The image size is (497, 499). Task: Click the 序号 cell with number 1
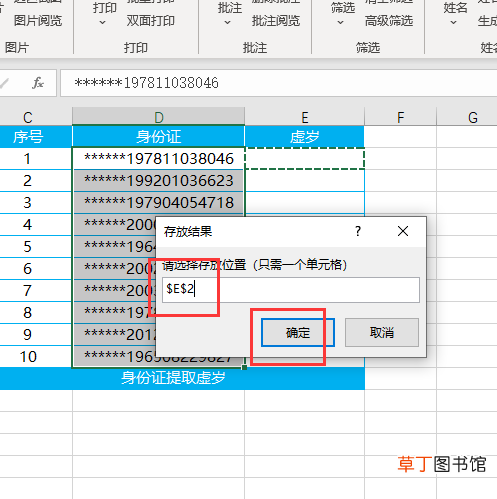(x=36, y=159)
